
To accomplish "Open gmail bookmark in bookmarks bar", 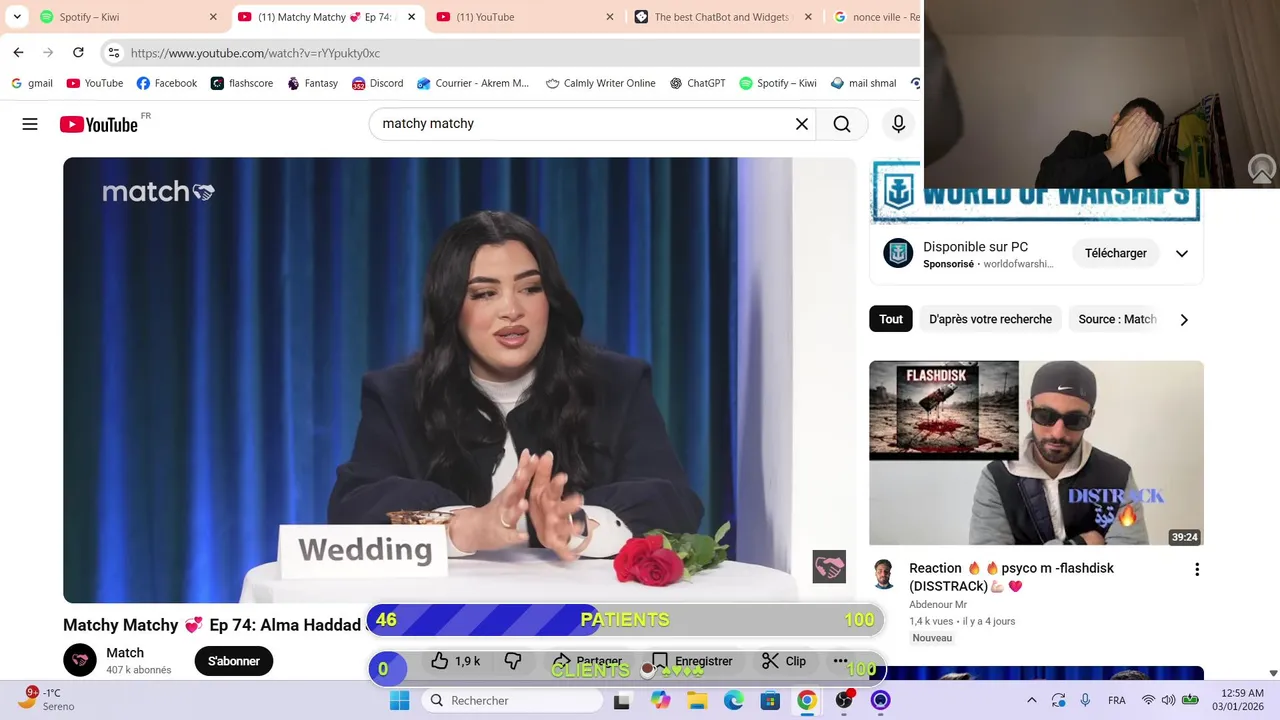I will click(x=31, y=83).
